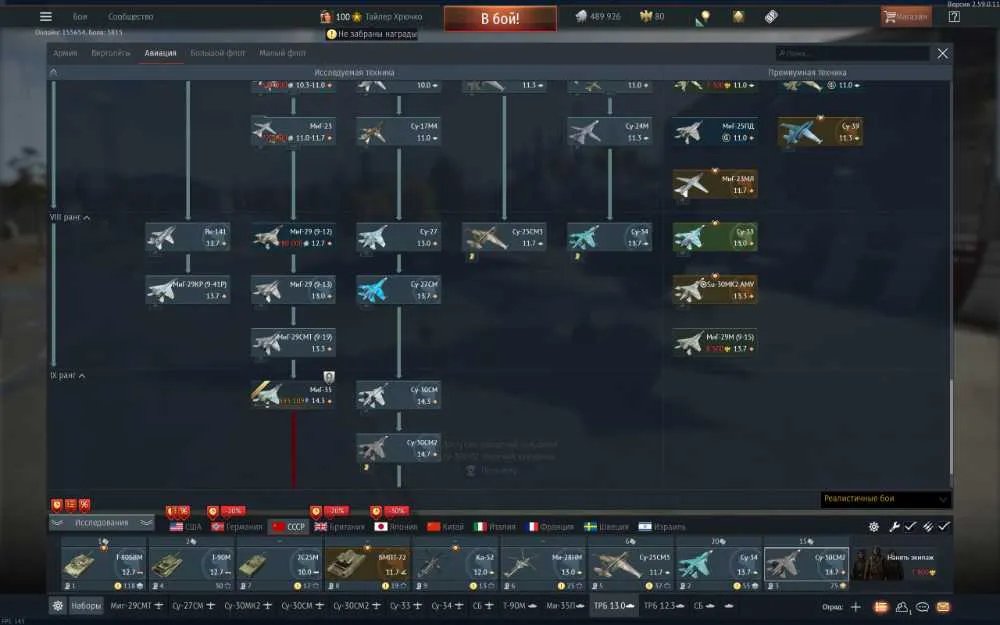The width and height of the screenshot is (1000, 625).
Task: Switch to the Вертолёты tab
Action: point(111,53)
